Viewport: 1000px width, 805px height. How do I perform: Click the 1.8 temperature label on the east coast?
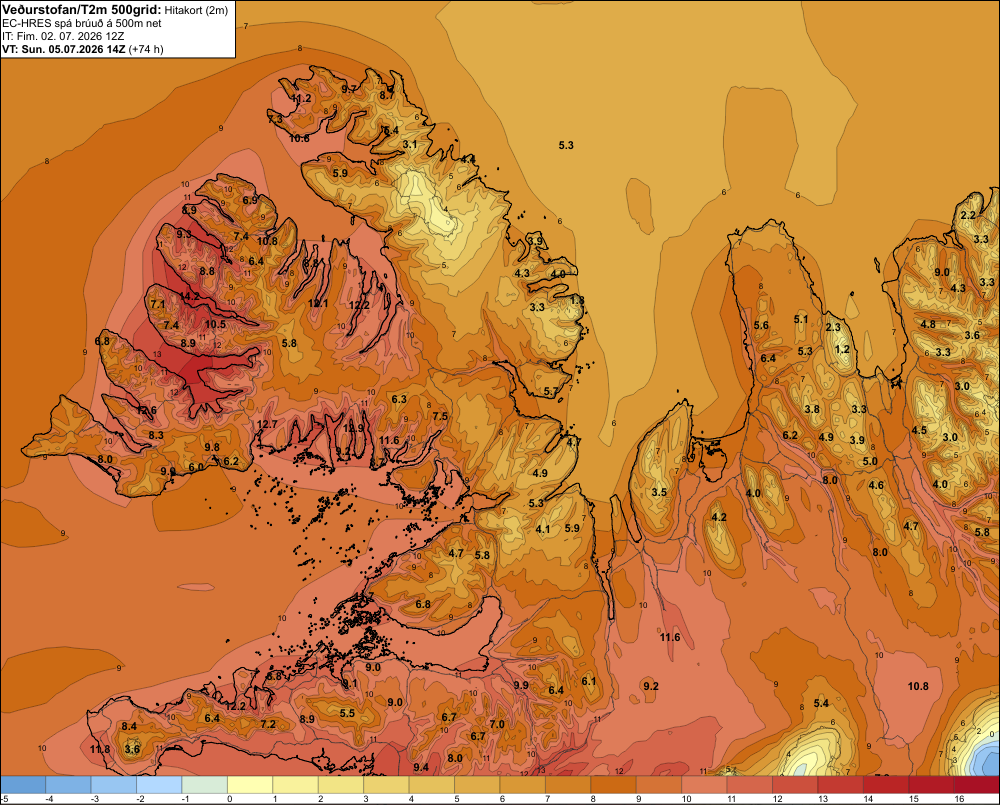(577, 300)
